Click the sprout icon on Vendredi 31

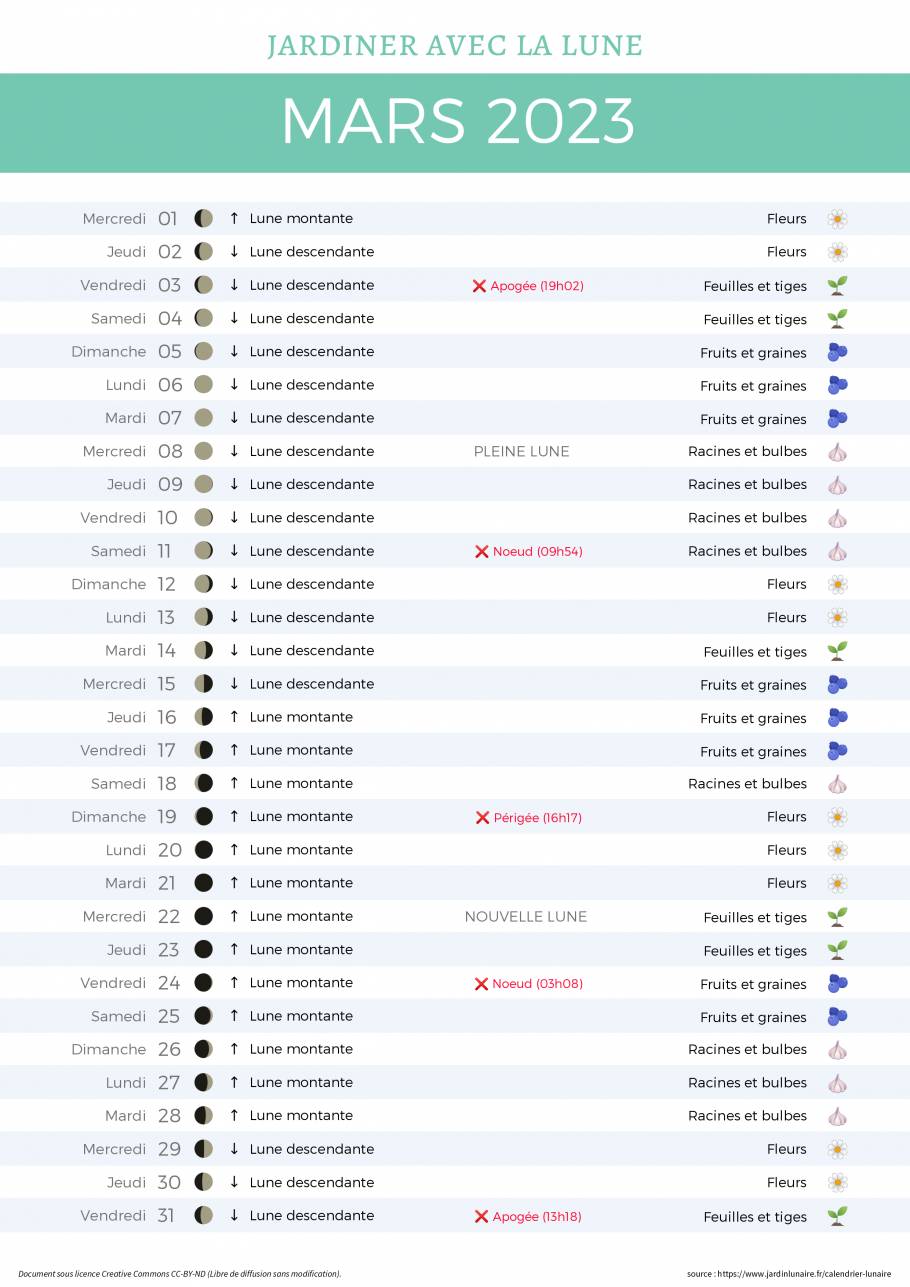pyautogui.click(x=837, y=1216)
